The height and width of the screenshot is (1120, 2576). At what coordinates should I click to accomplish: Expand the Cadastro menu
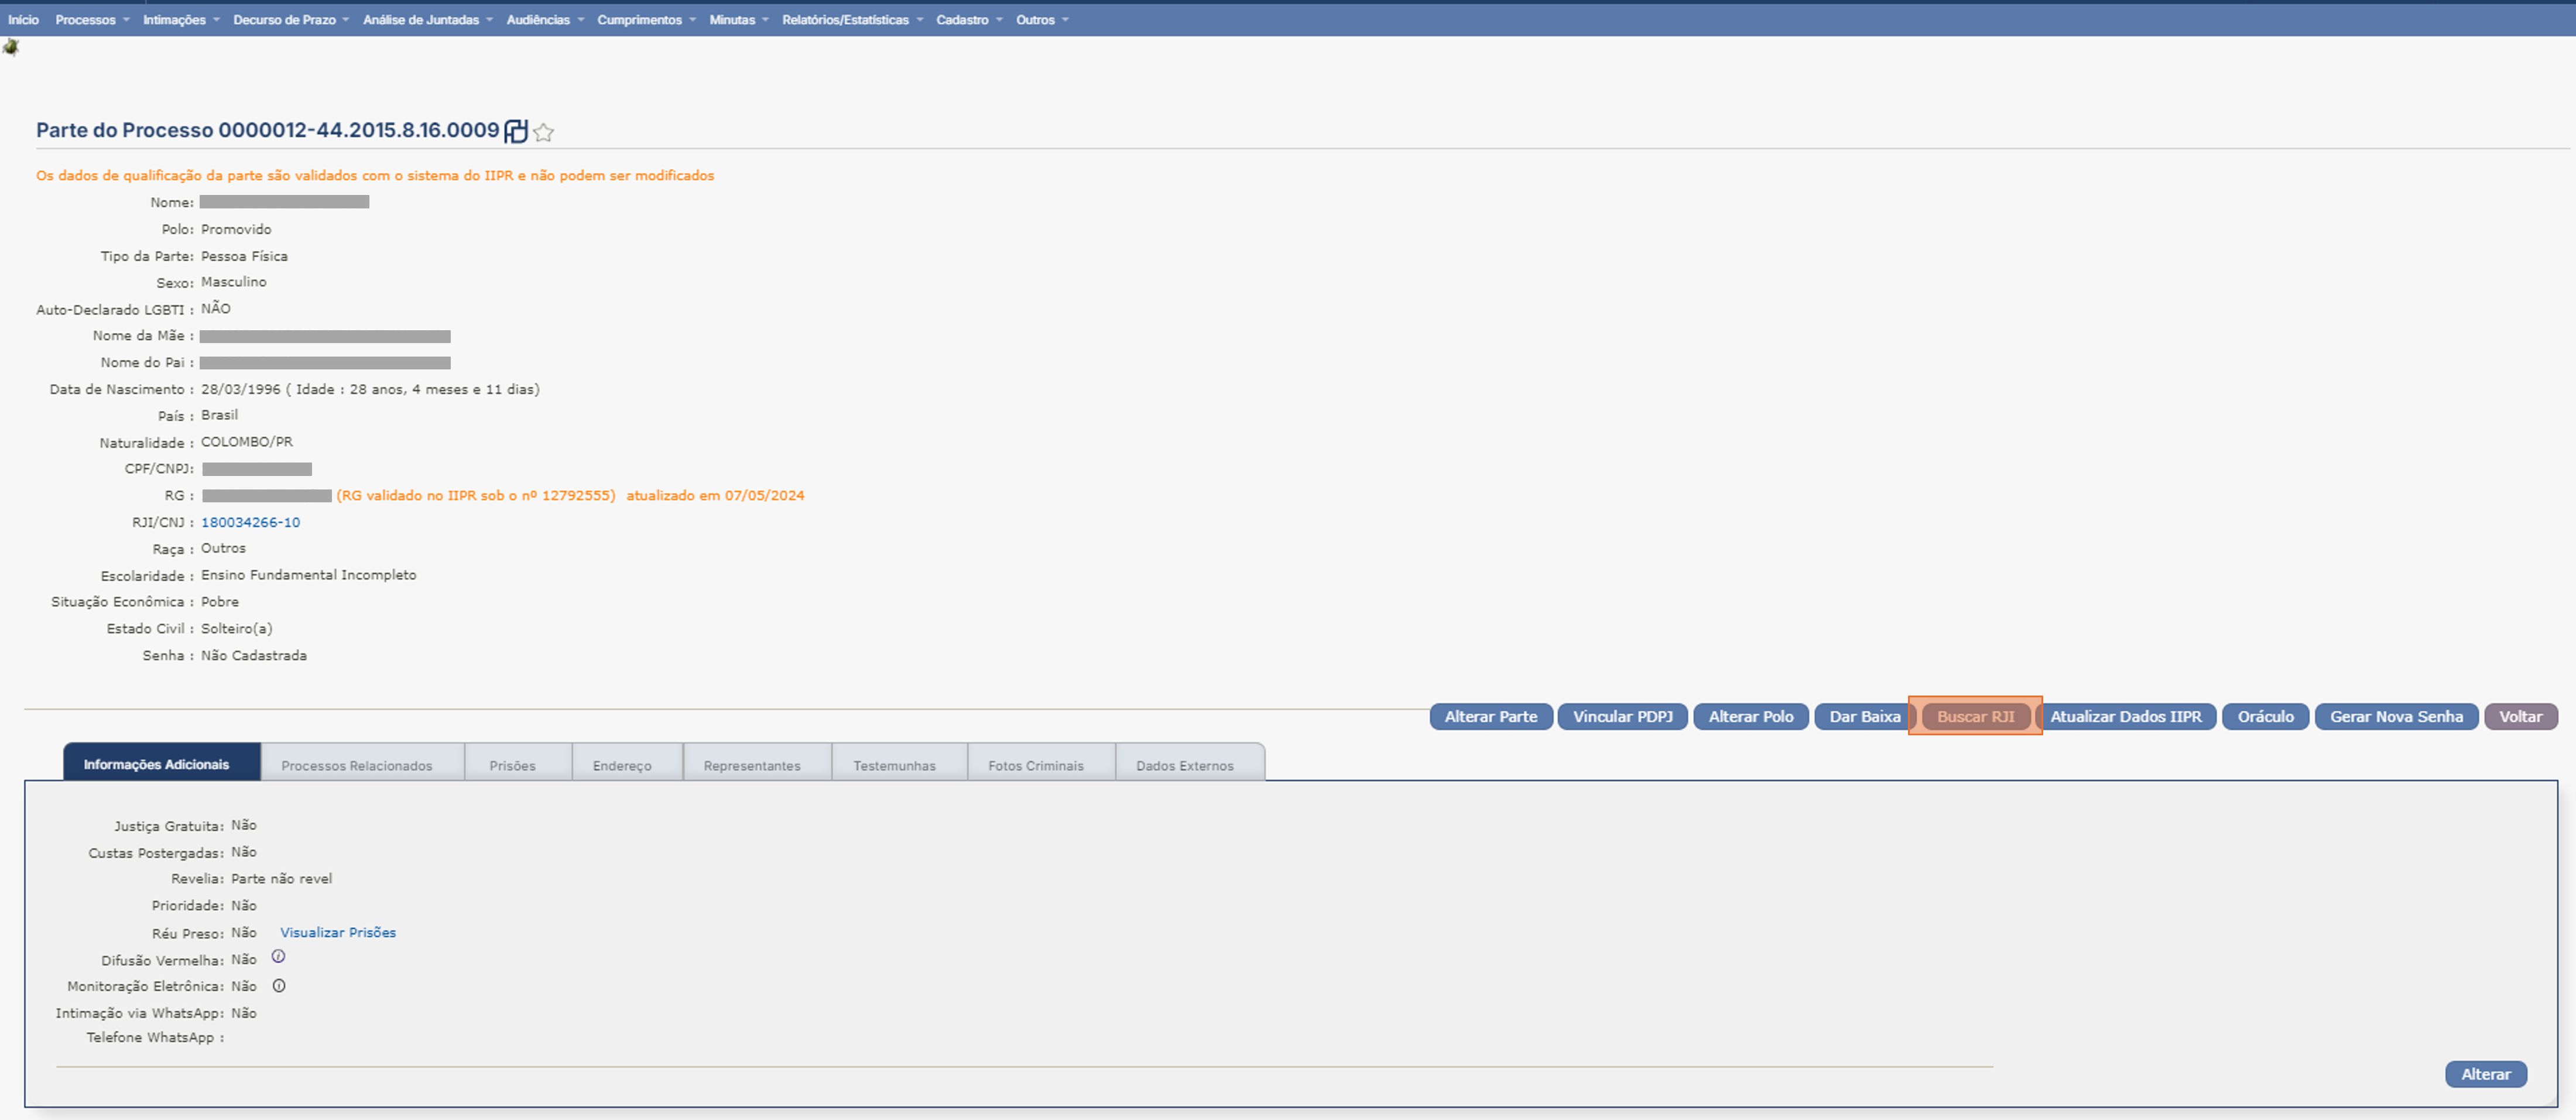pos(969,20)
